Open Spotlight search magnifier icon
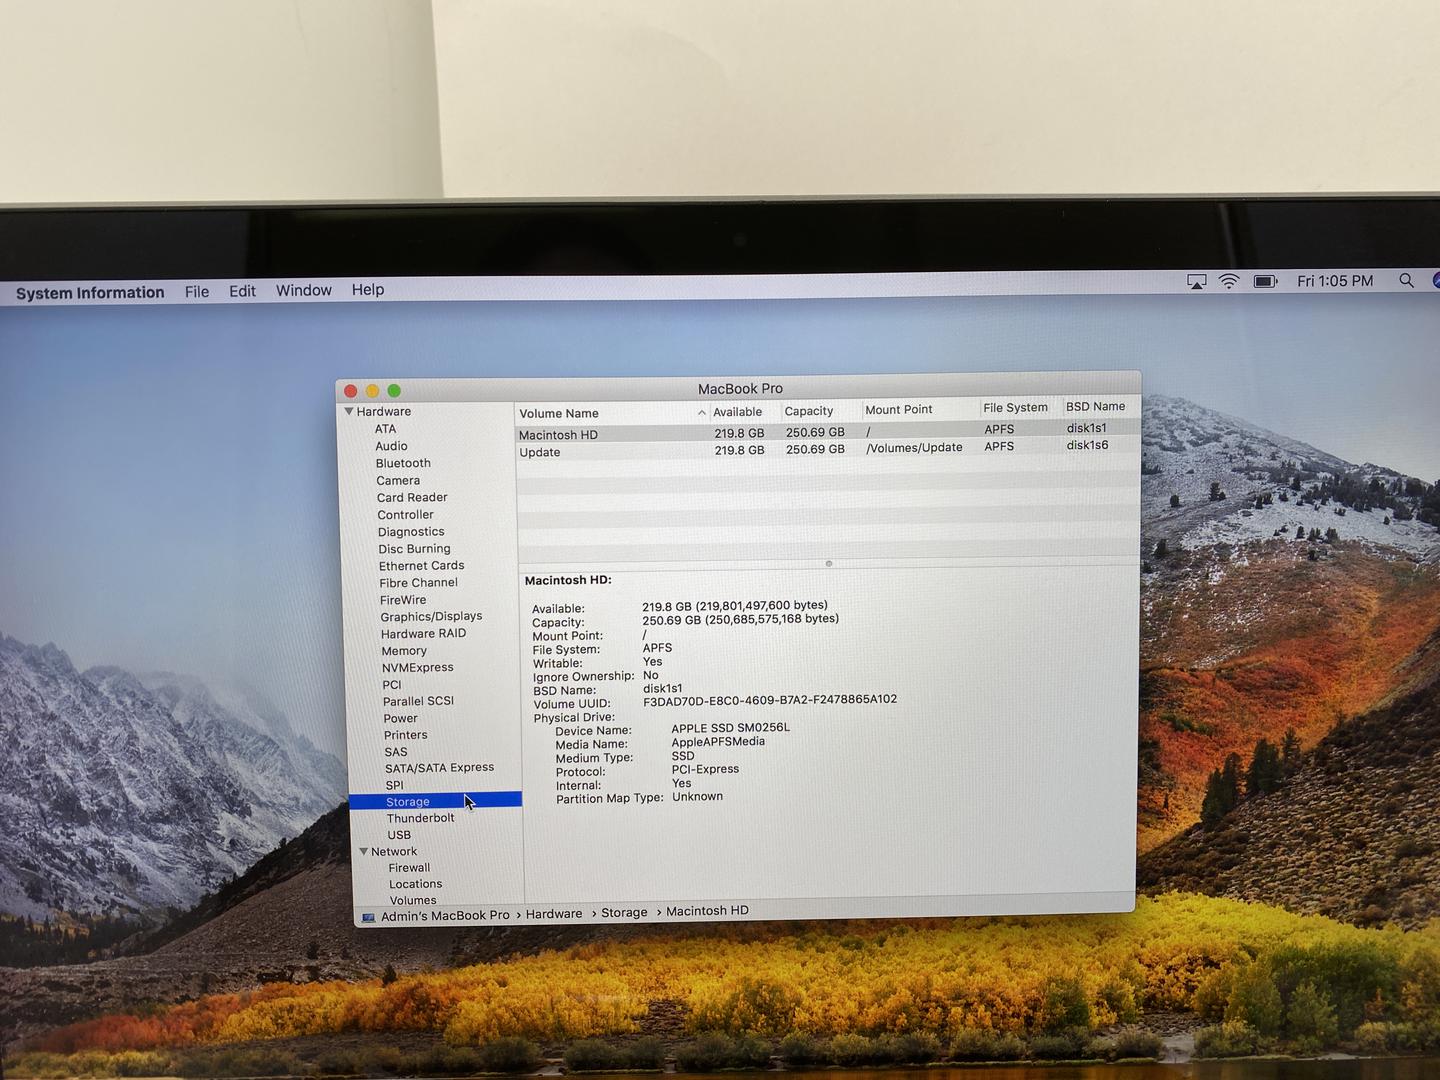Screen dimensions: 1440x1080 (x=1406, y=281)
